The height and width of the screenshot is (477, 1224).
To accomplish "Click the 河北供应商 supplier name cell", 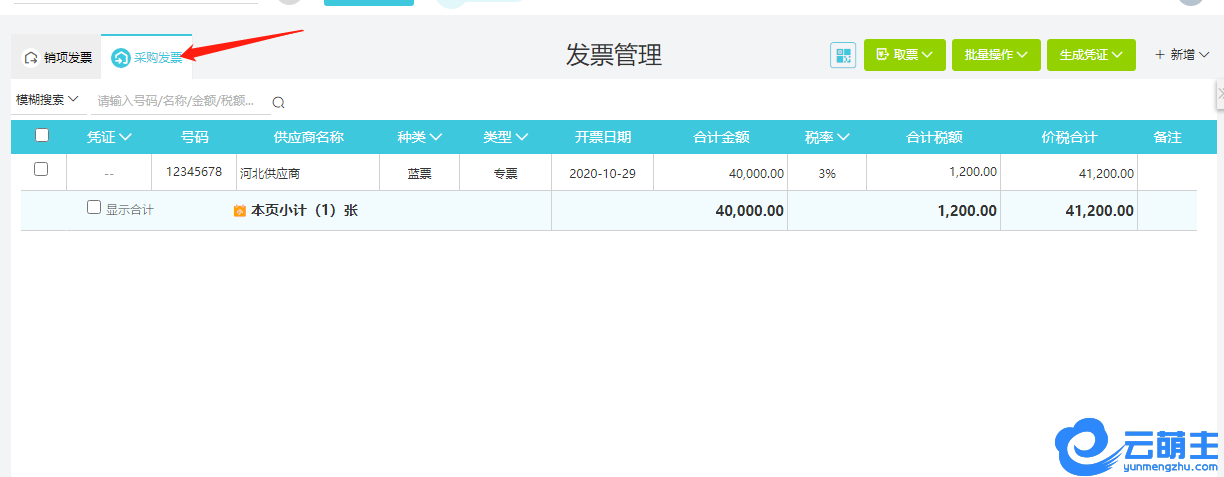I will point(270,173).
